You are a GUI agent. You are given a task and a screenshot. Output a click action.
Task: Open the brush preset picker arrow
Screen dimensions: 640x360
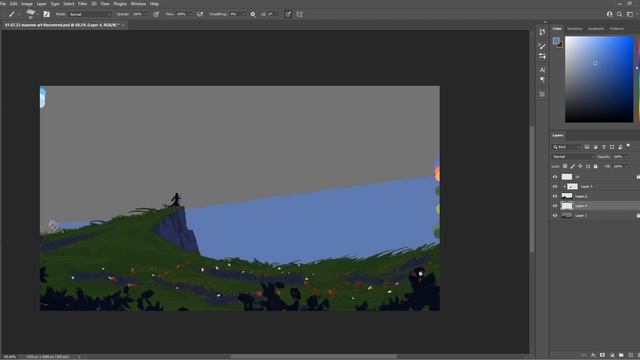[37, 14]
